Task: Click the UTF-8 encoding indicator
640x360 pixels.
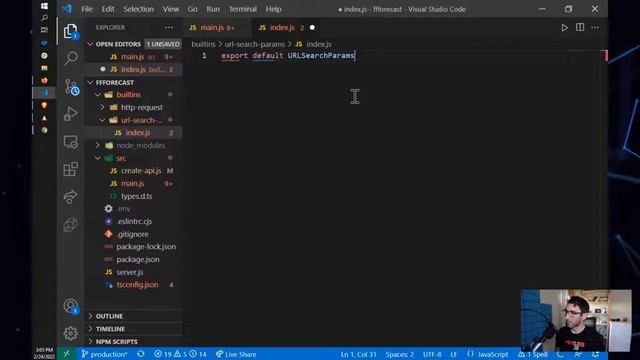Action: click(x=432, y=354)
